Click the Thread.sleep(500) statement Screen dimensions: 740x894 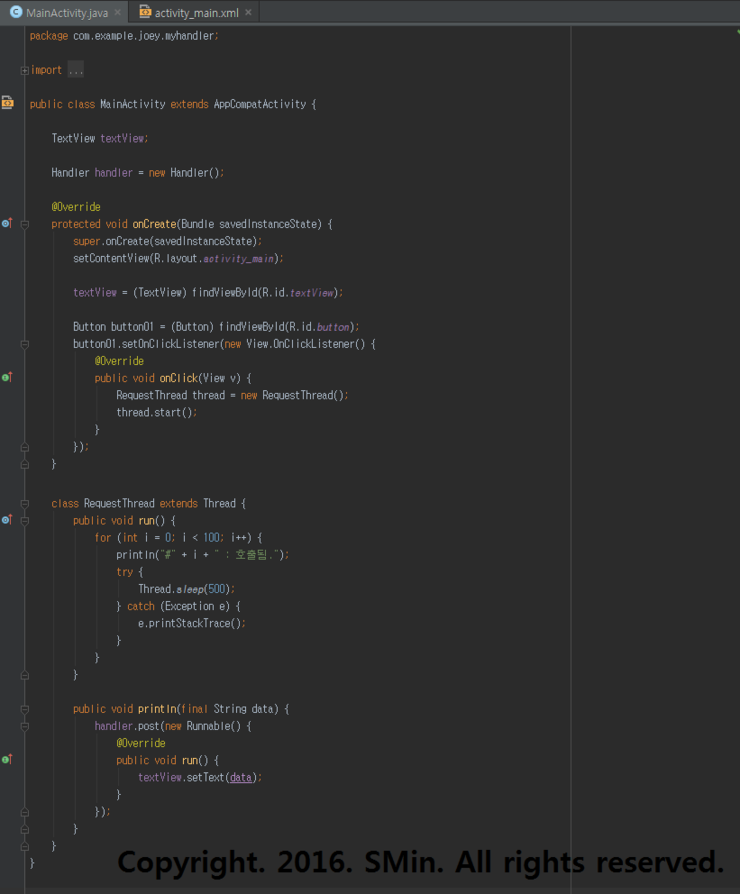[186, 589]
